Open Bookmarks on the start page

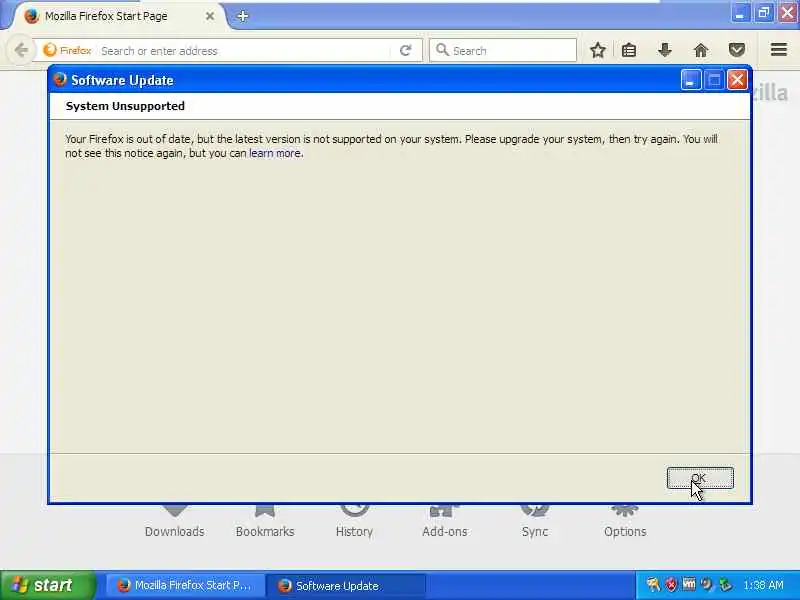click(265, 523)
